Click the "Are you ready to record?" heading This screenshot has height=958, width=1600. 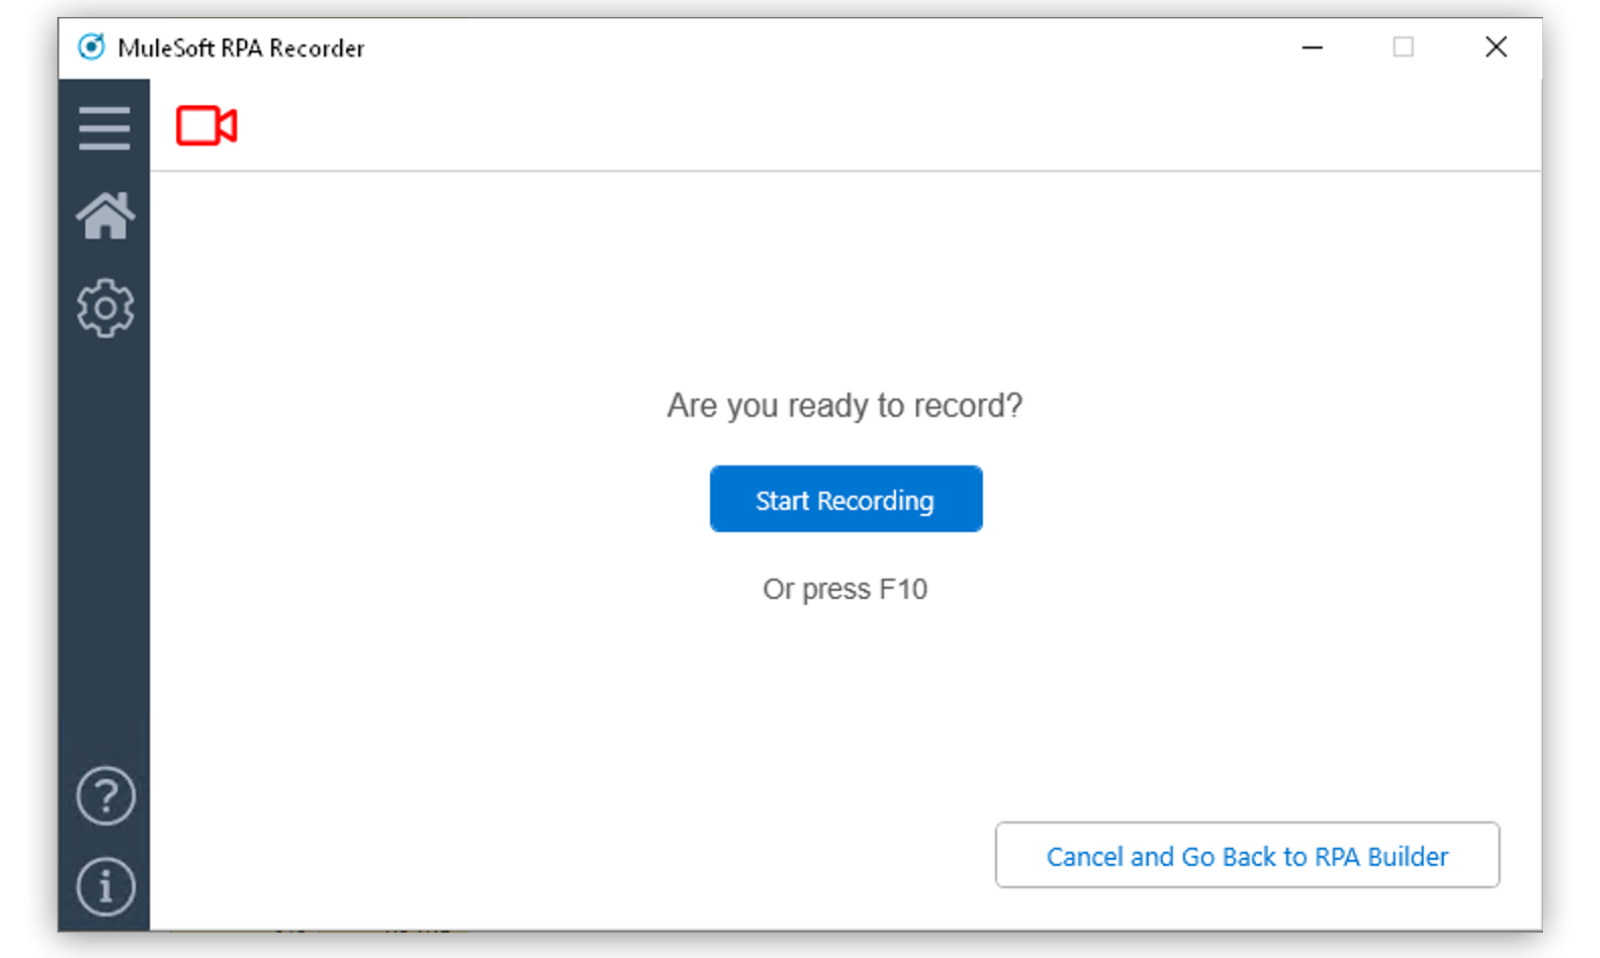point(845,405)
